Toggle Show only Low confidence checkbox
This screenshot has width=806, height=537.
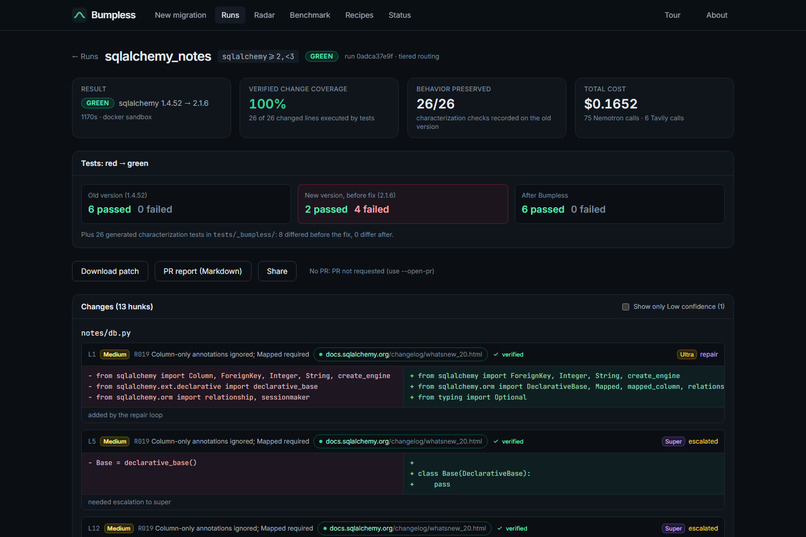(x=626, y=307)
